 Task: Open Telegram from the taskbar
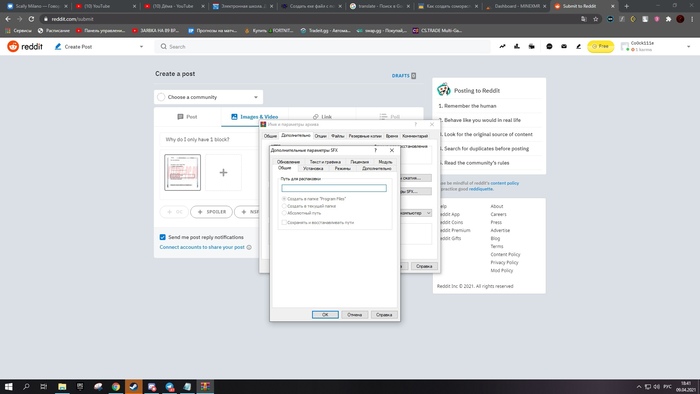170,386
